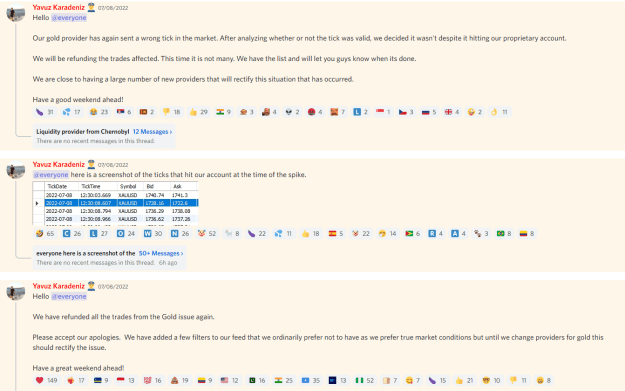Viewport: 625px width, 391px height.
Task: Click the Nigeria flag reaction showing 52
Action: (365, 380)
